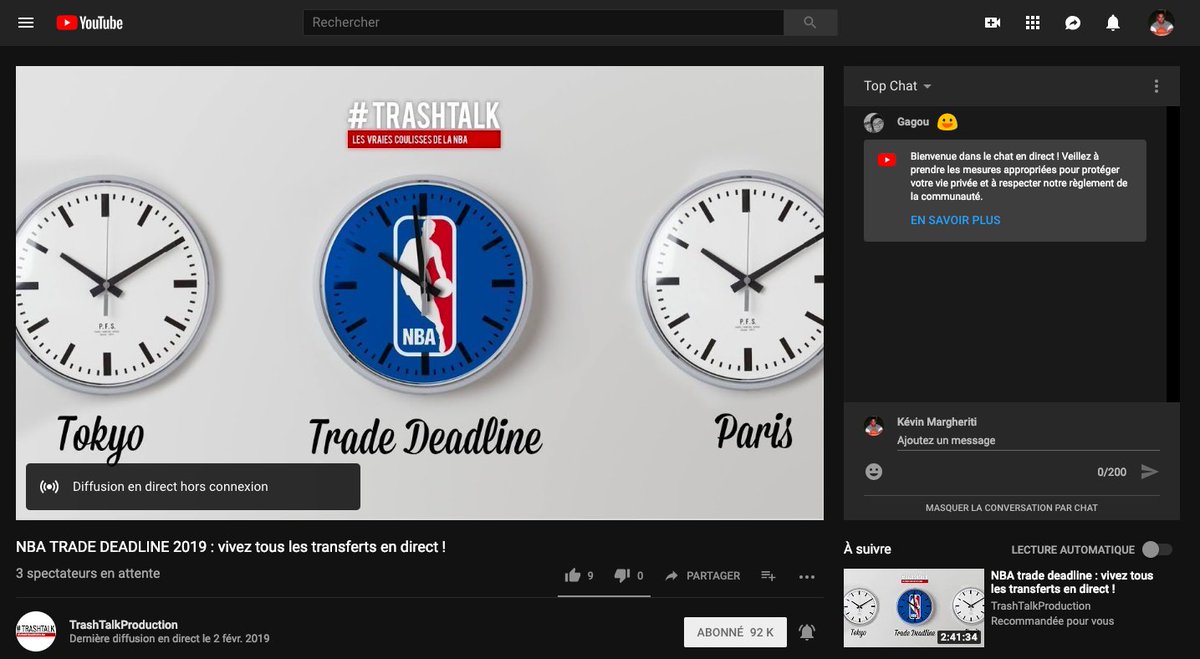Click Gagou's chat avatar
Screen dimensions: 1200x659
tap(874, 123)
